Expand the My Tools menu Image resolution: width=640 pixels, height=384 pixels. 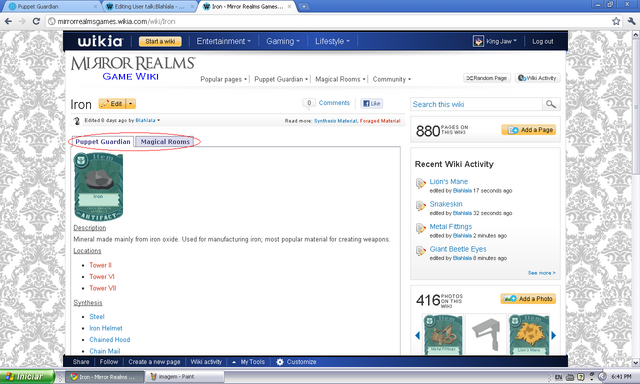tap(248, 362)
